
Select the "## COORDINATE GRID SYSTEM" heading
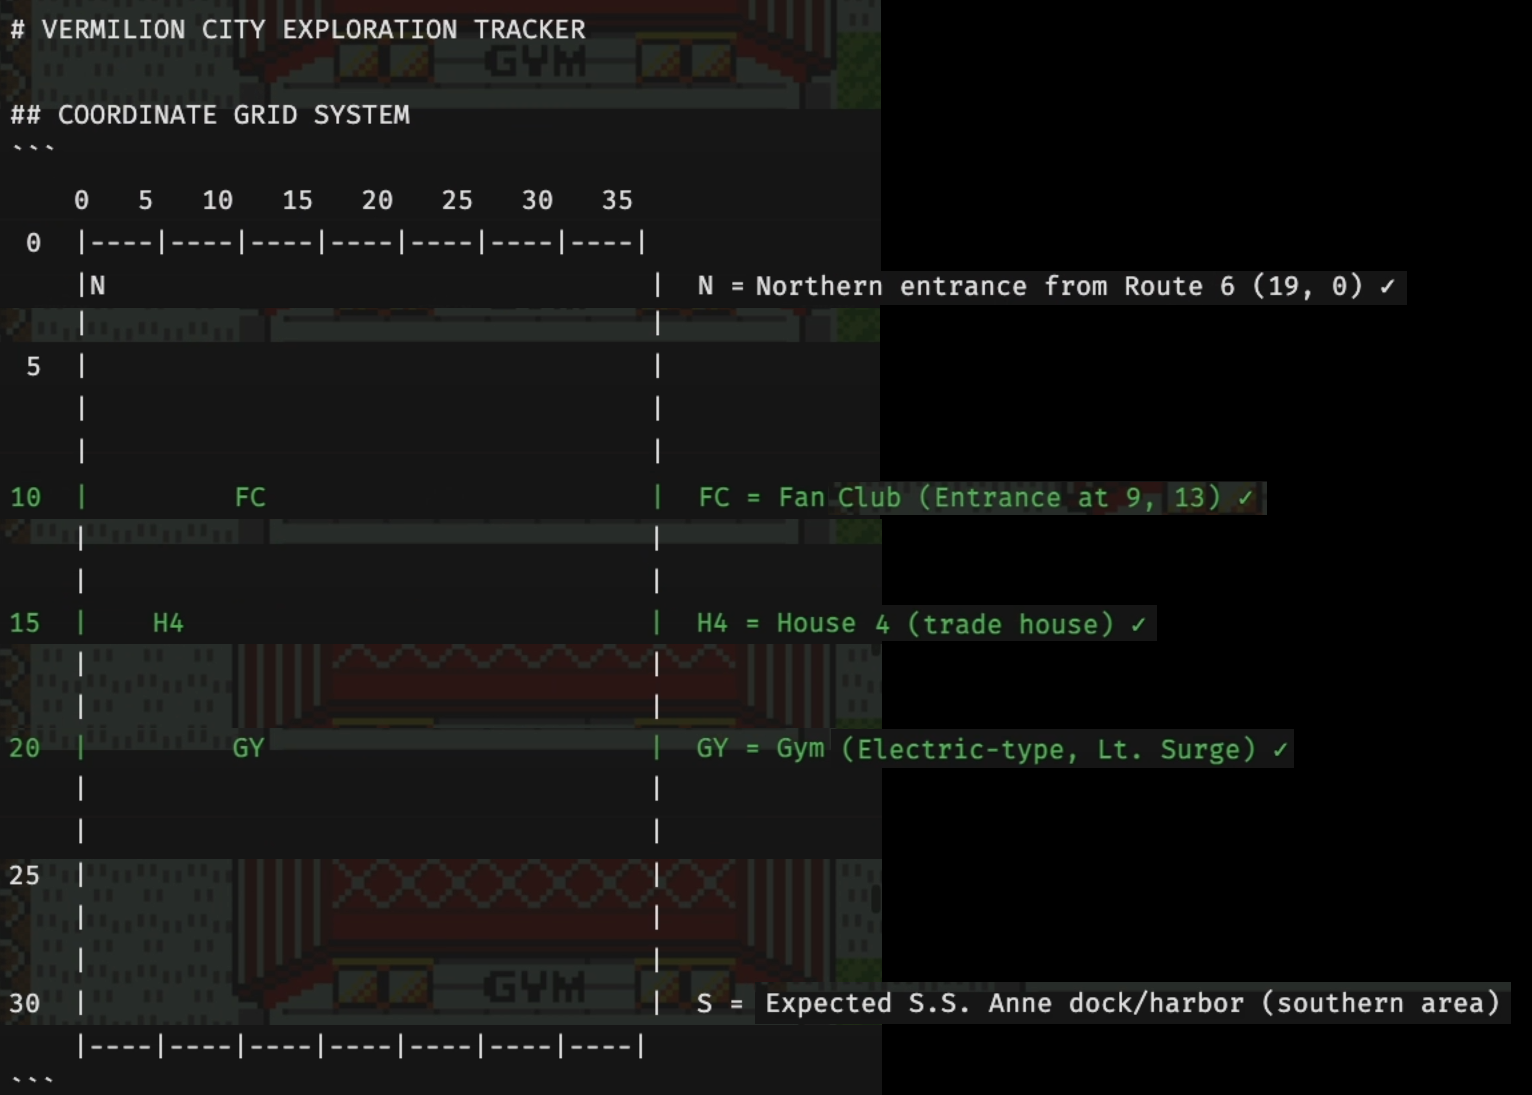[x=210, y=115]
